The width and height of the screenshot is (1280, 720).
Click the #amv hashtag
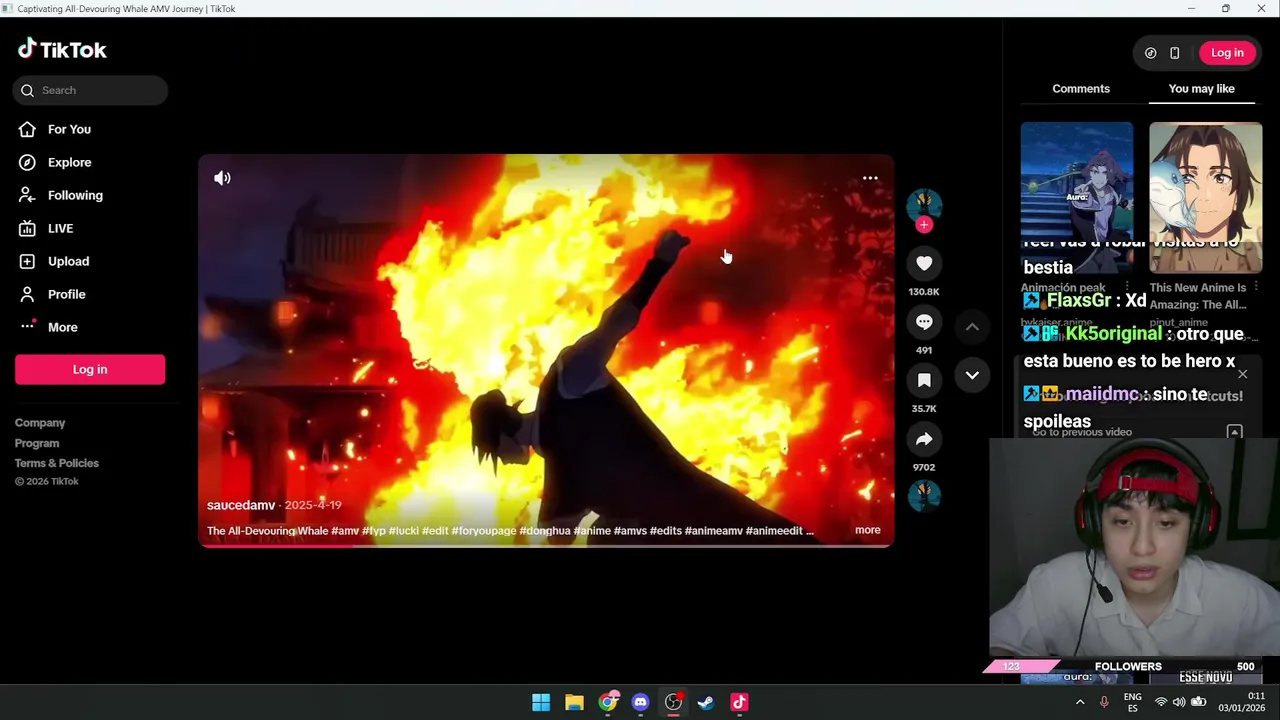point(345,531)
